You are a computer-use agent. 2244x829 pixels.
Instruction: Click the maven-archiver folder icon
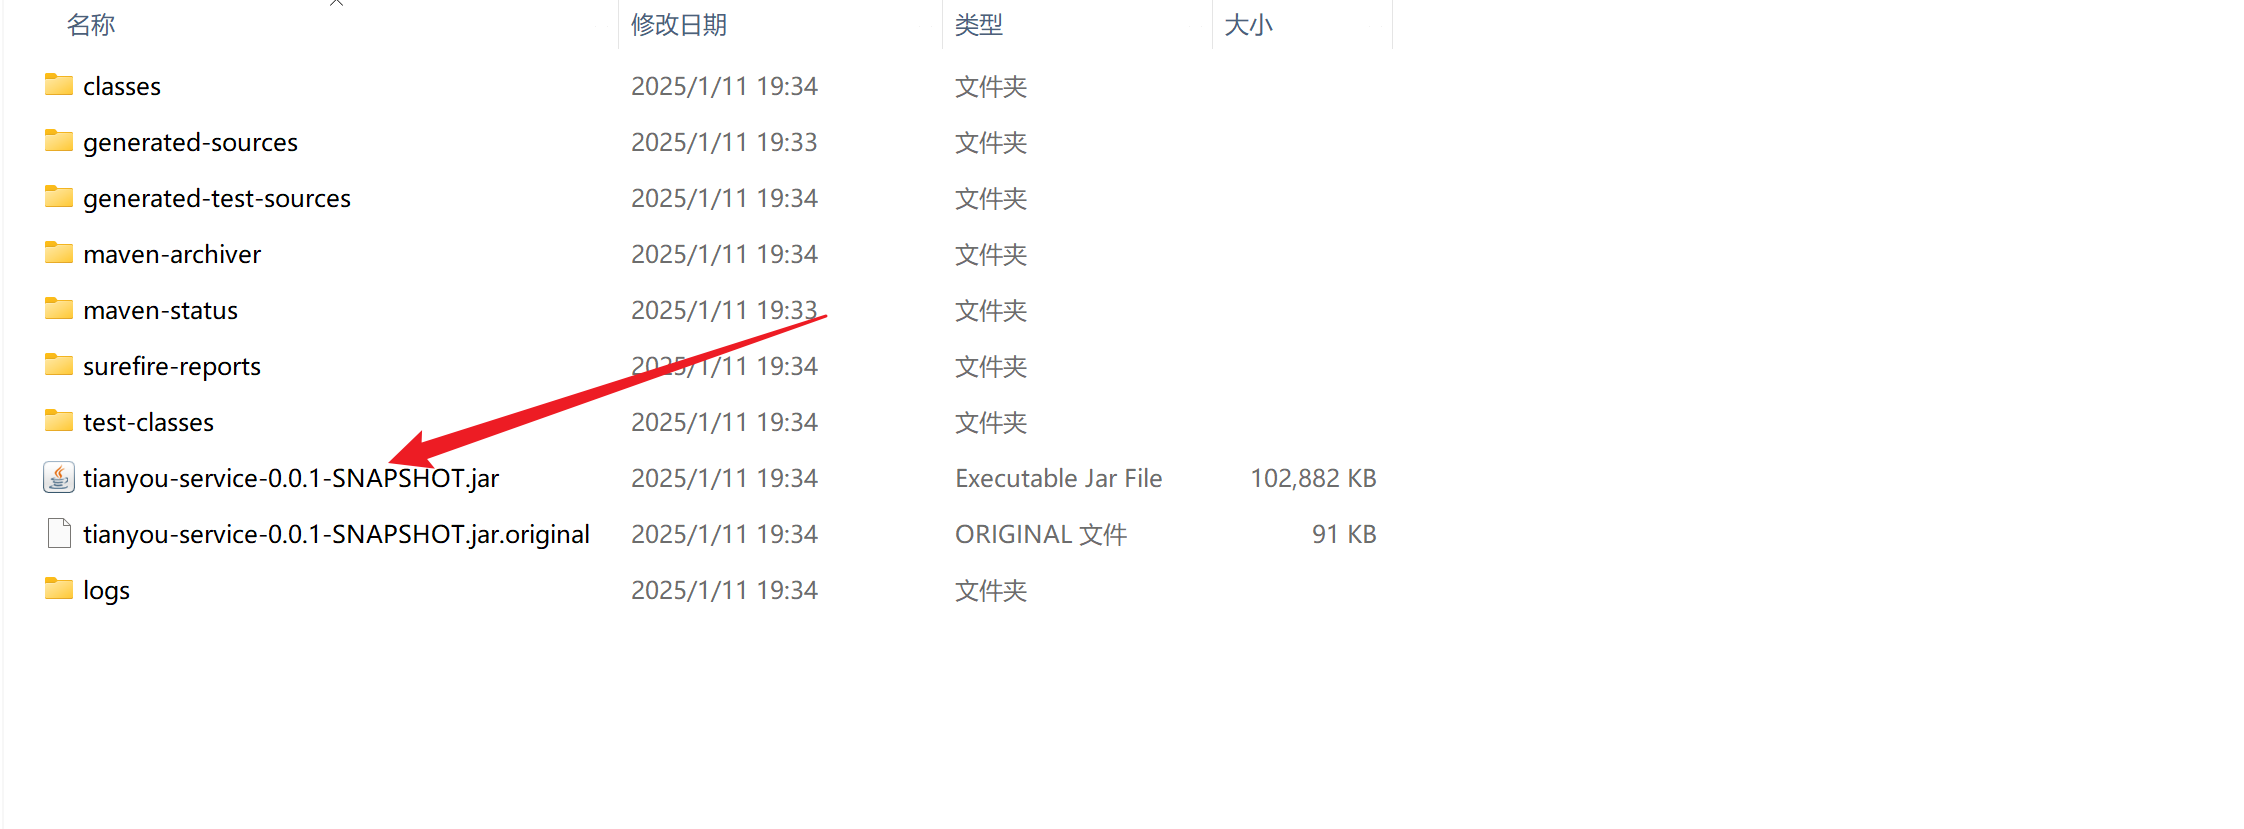click(x=59, y=253)
